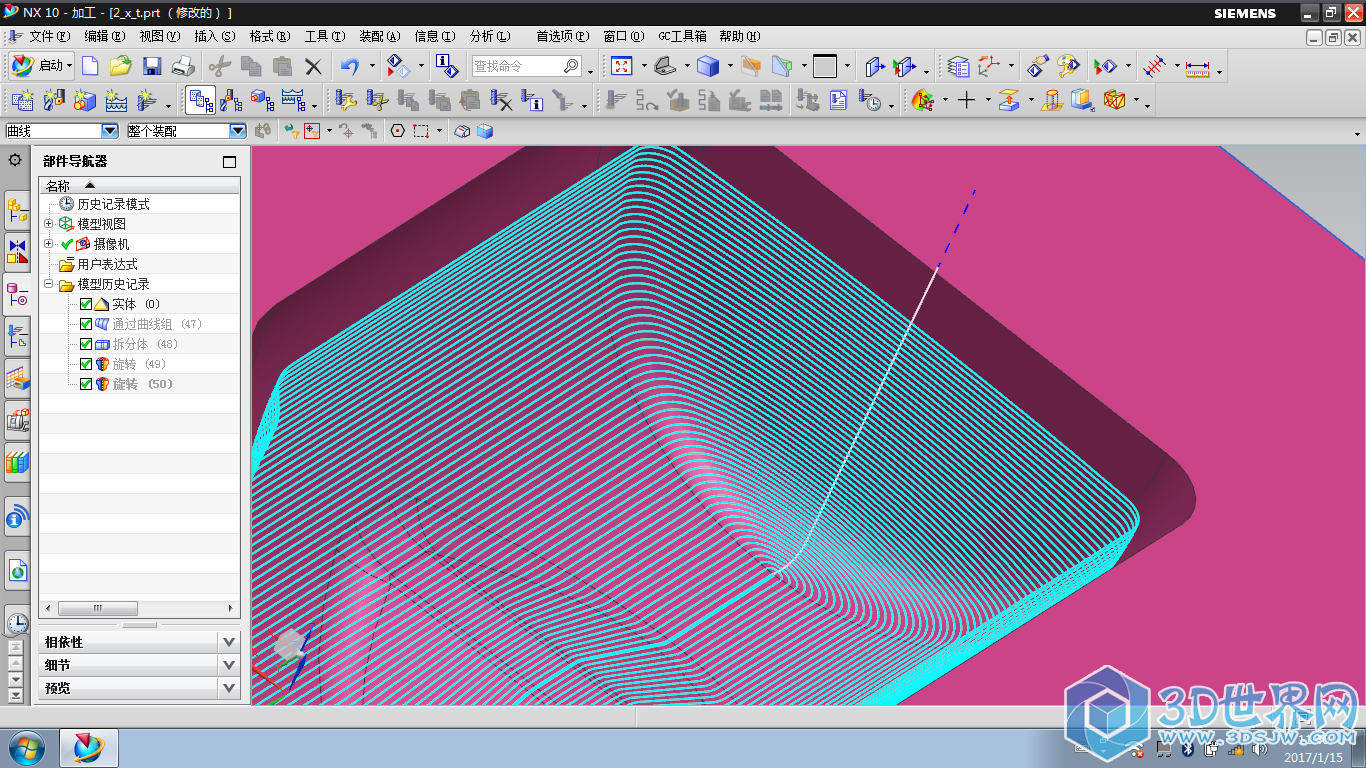Click the Layer Settings icon

pyautogui.click(x=958, y=67)
